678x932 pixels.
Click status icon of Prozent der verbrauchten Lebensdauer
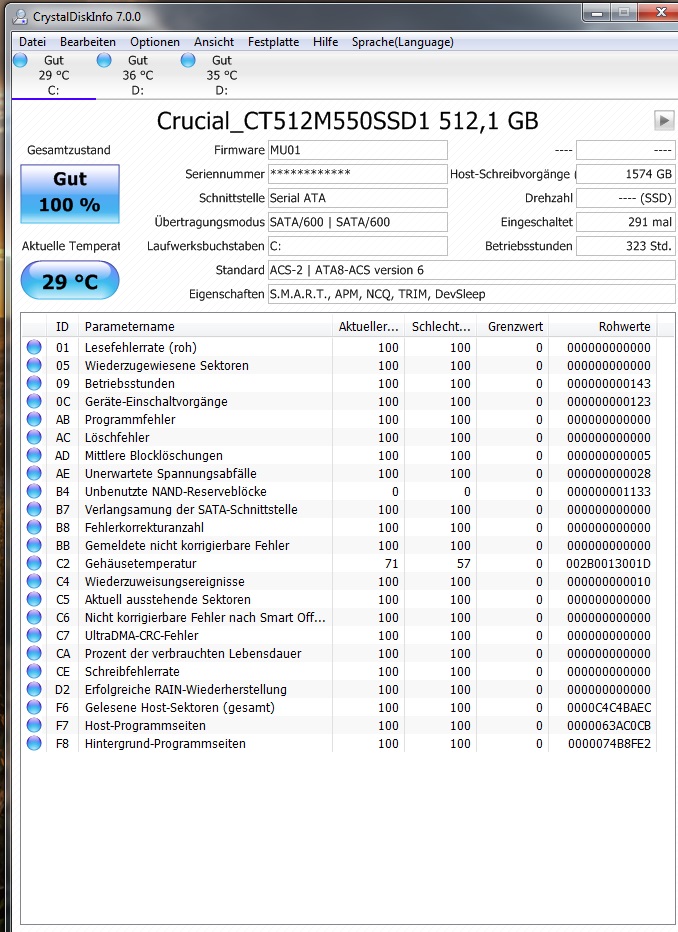pos(34,653)
